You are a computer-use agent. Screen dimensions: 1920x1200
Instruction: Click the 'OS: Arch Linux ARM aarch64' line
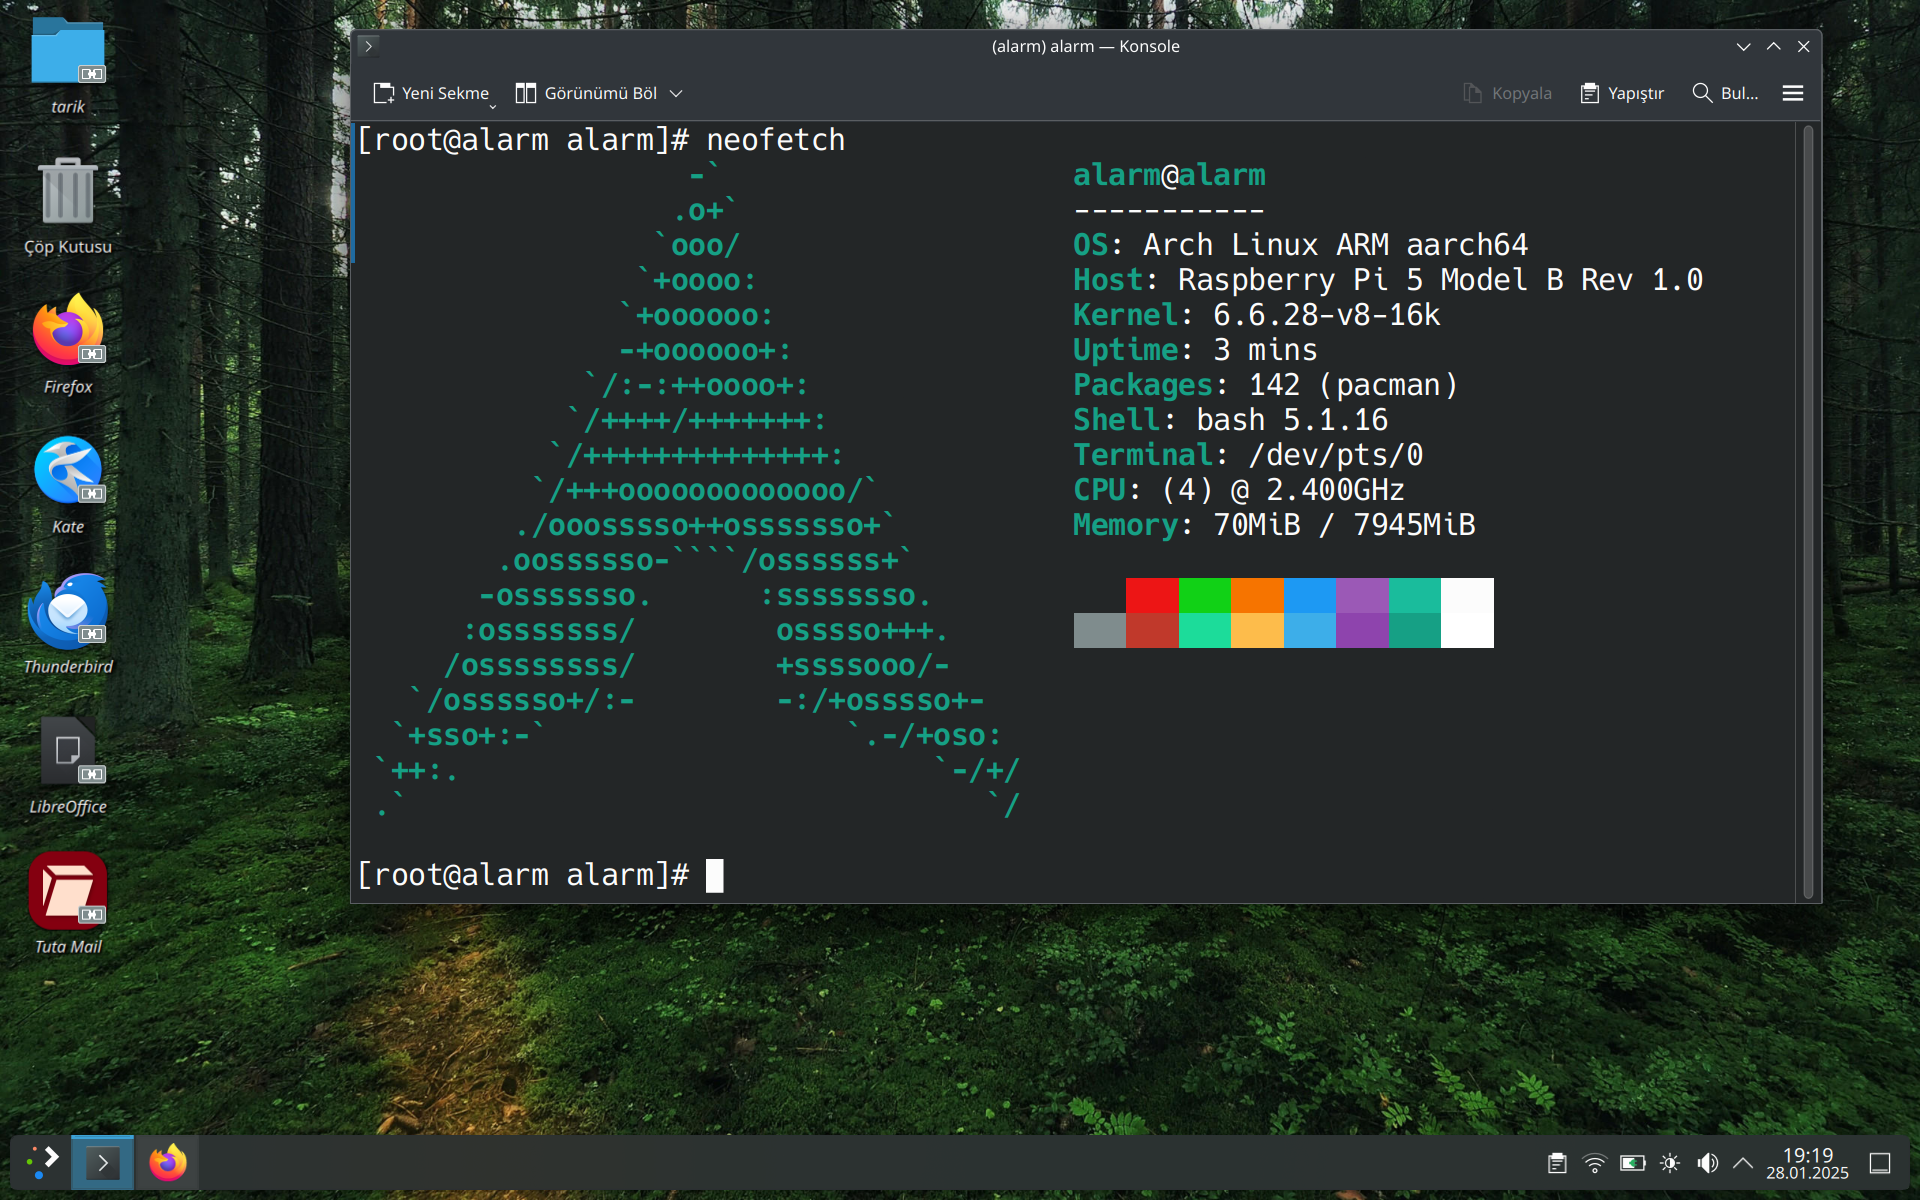1300,245
